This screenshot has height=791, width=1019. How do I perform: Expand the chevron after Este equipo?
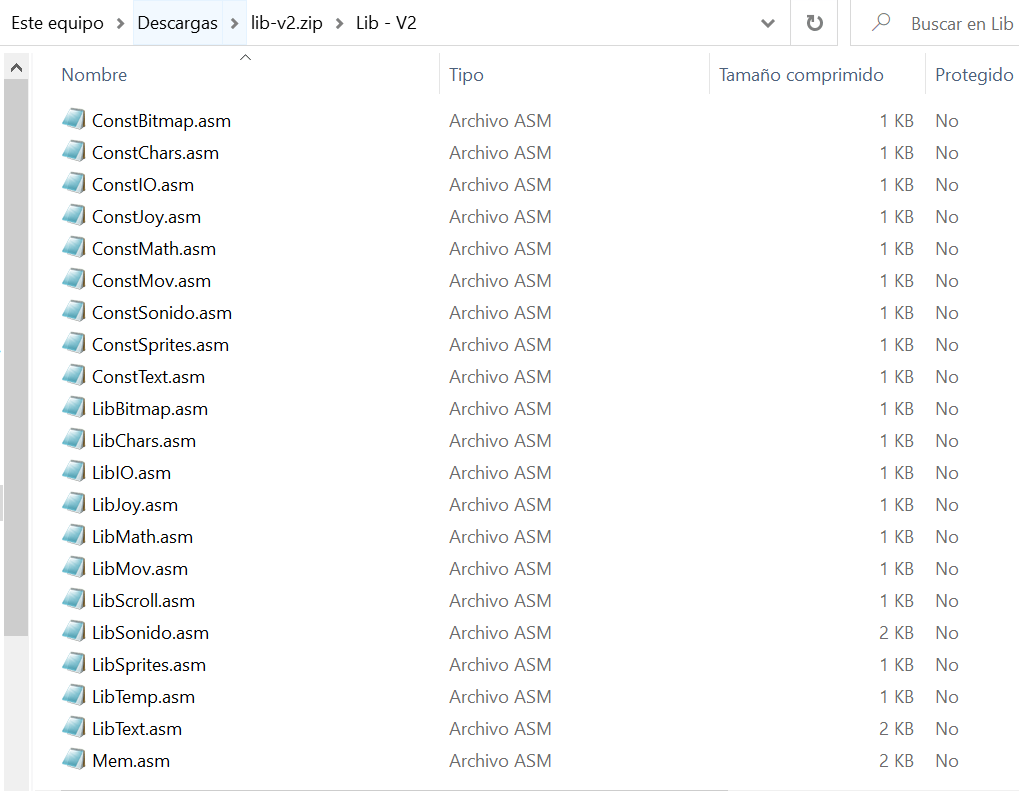click(x=120, y=23)
